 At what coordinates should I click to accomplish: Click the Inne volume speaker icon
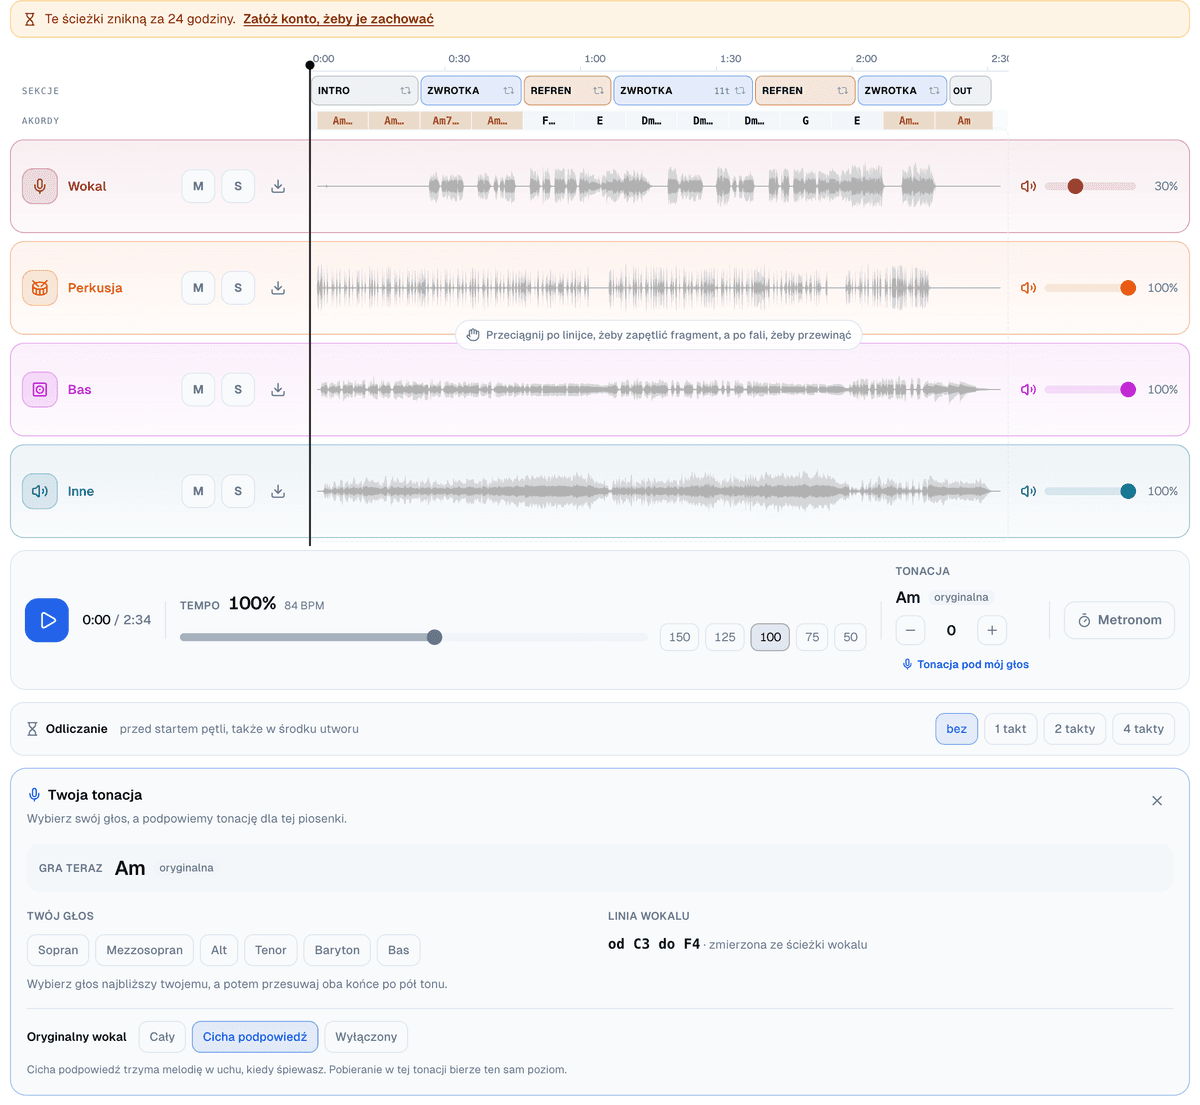pos(1028,491)
